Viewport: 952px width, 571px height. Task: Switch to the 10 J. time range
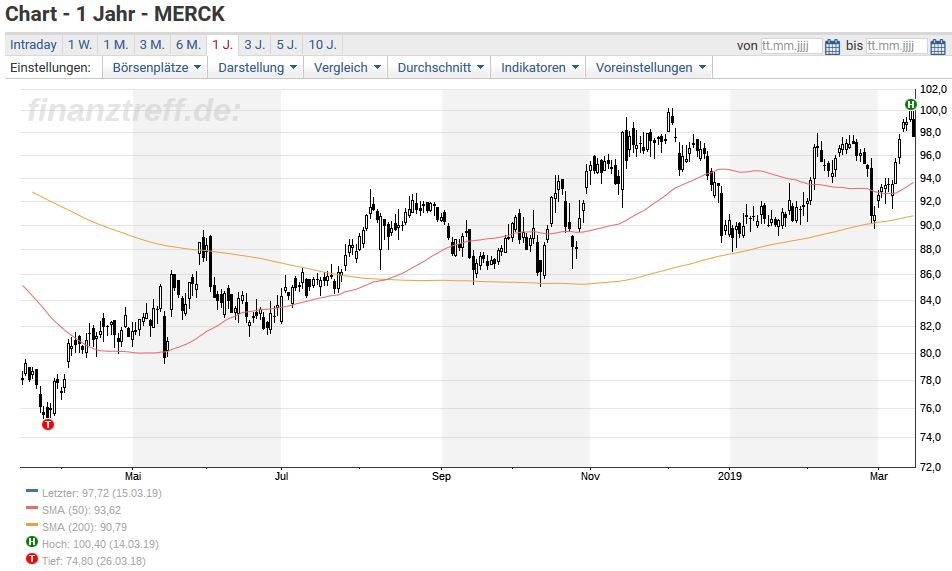(x=322, y=45)
